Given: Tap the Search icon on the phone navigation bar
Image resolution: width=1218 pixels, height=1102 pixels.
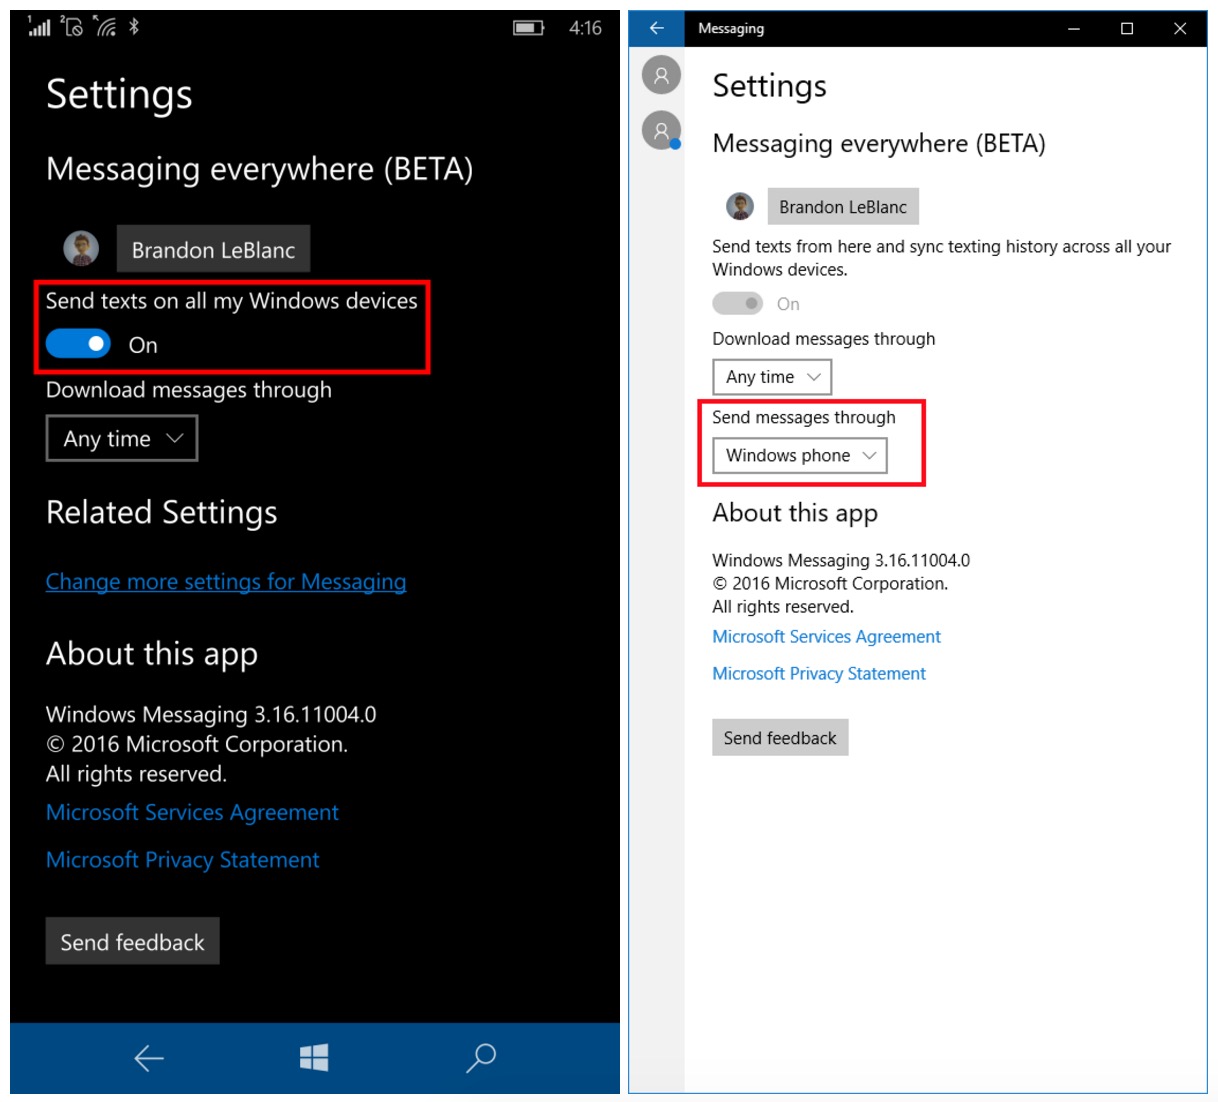Looking at the screenshot, I should pyautogui.click(x=480, y=1057).
